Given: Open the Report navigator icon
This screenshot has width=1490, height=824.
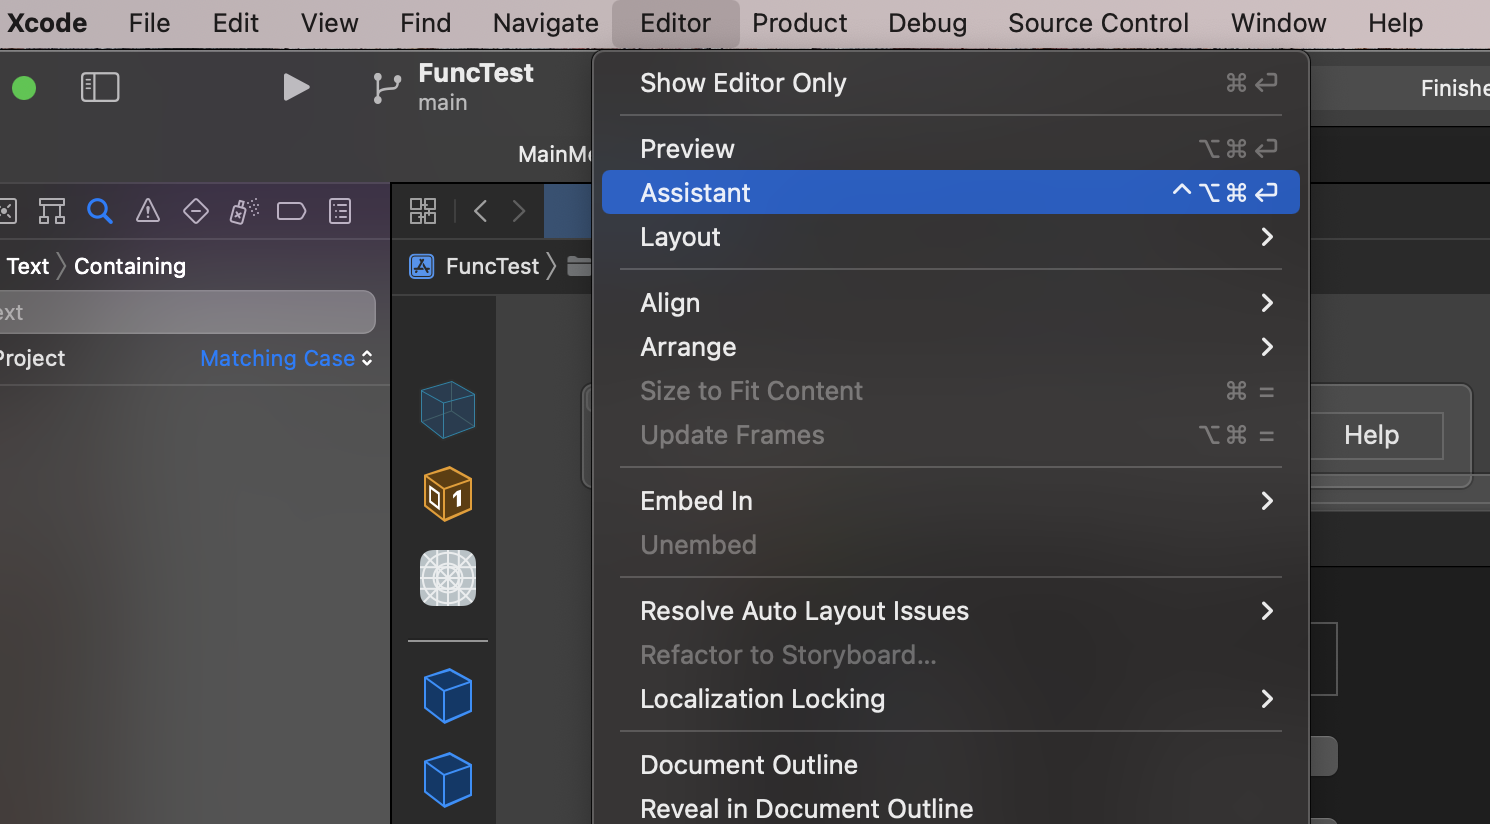Looking at the screenshot, I should (340, 211).
